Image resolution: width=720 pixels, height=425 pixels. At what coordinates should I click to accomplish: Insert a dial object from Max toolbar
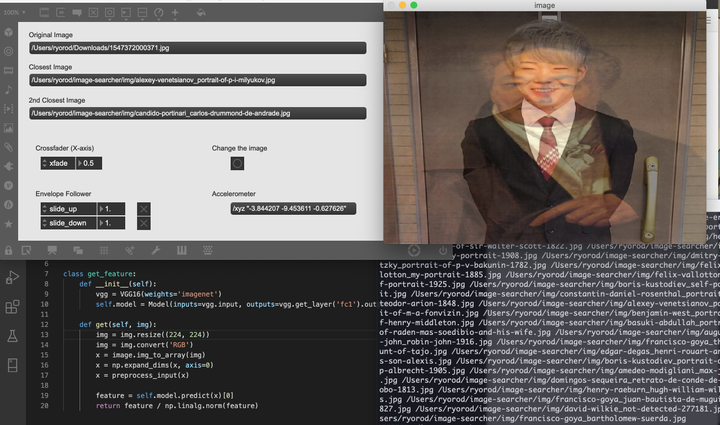click(x=159, y=12)
